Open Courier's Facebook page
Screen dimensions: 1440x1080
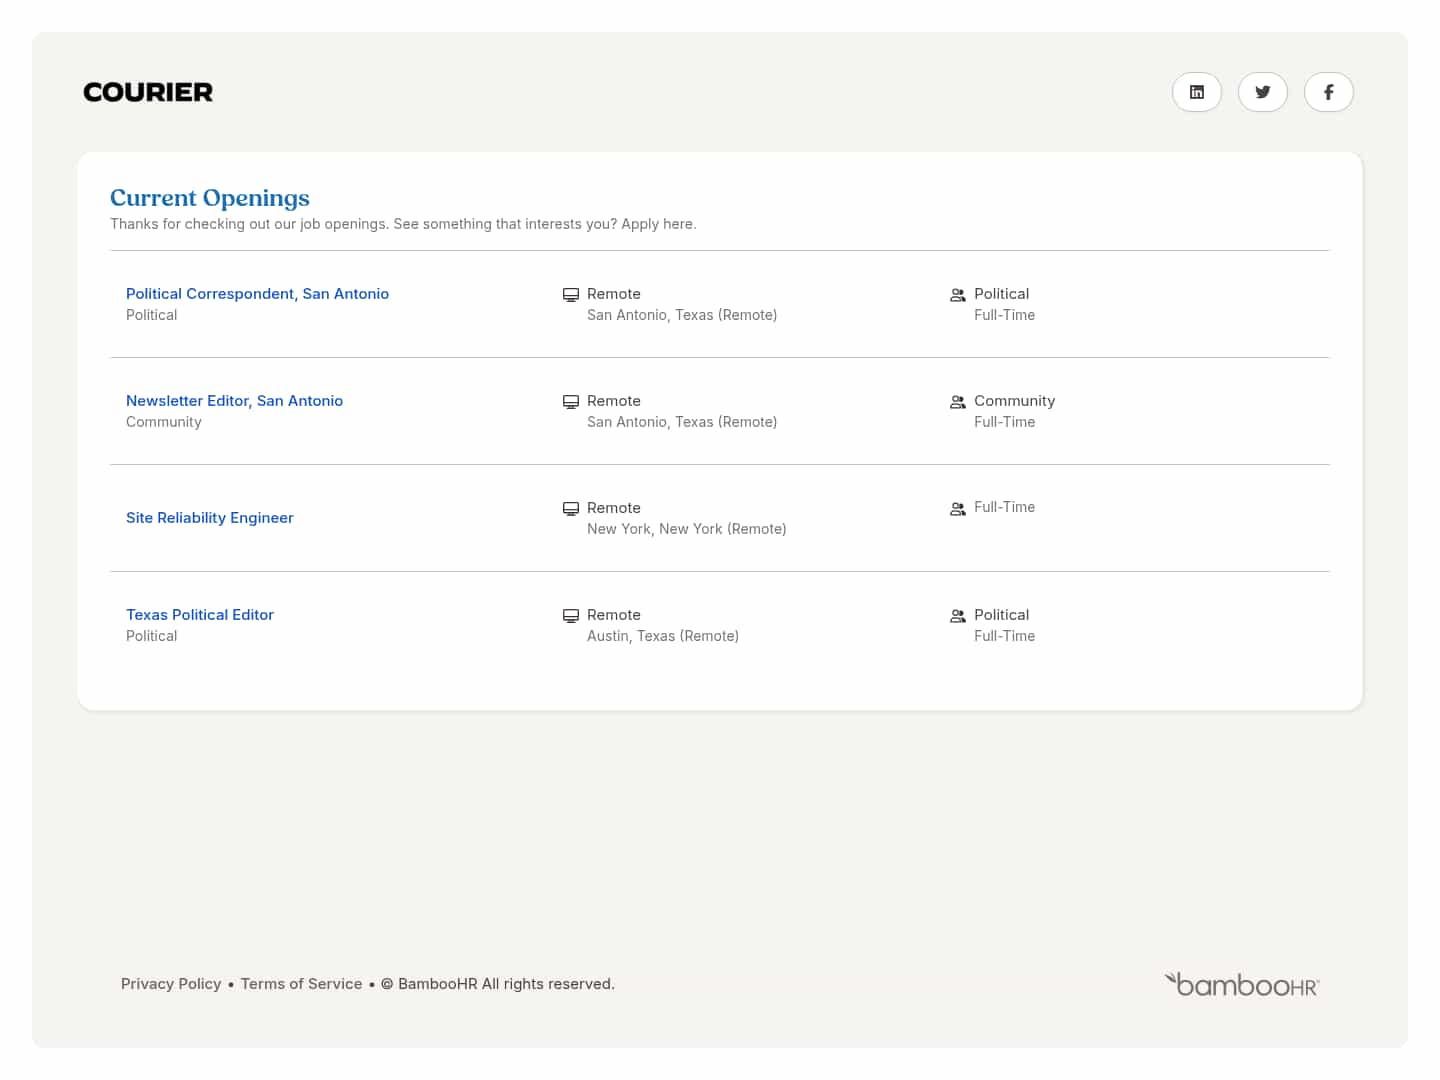click(x=1328, y=92)
